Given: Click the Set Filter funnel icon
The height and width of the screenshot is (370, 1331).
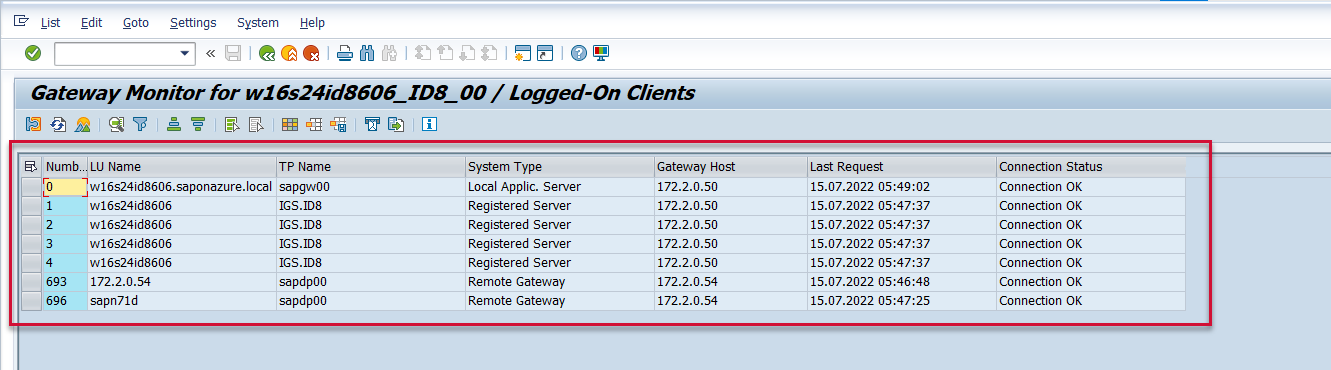Looking at the screenshot, I should (141, 125).
